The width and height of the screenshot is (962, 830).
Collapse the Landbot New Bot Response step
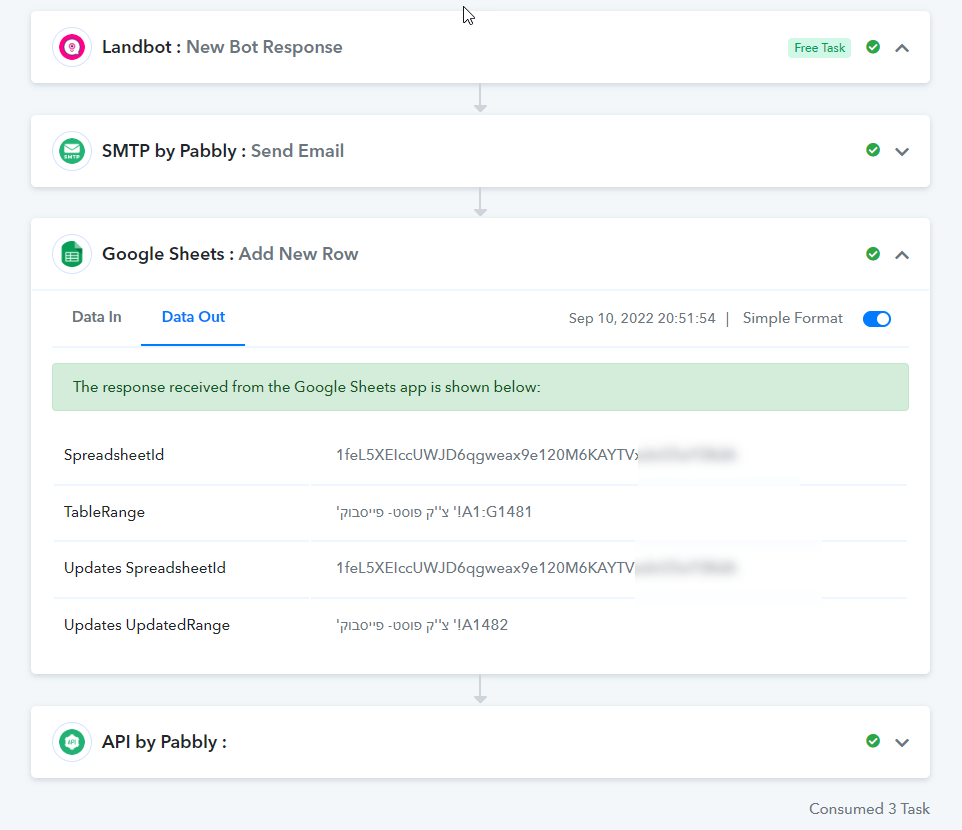902,48
